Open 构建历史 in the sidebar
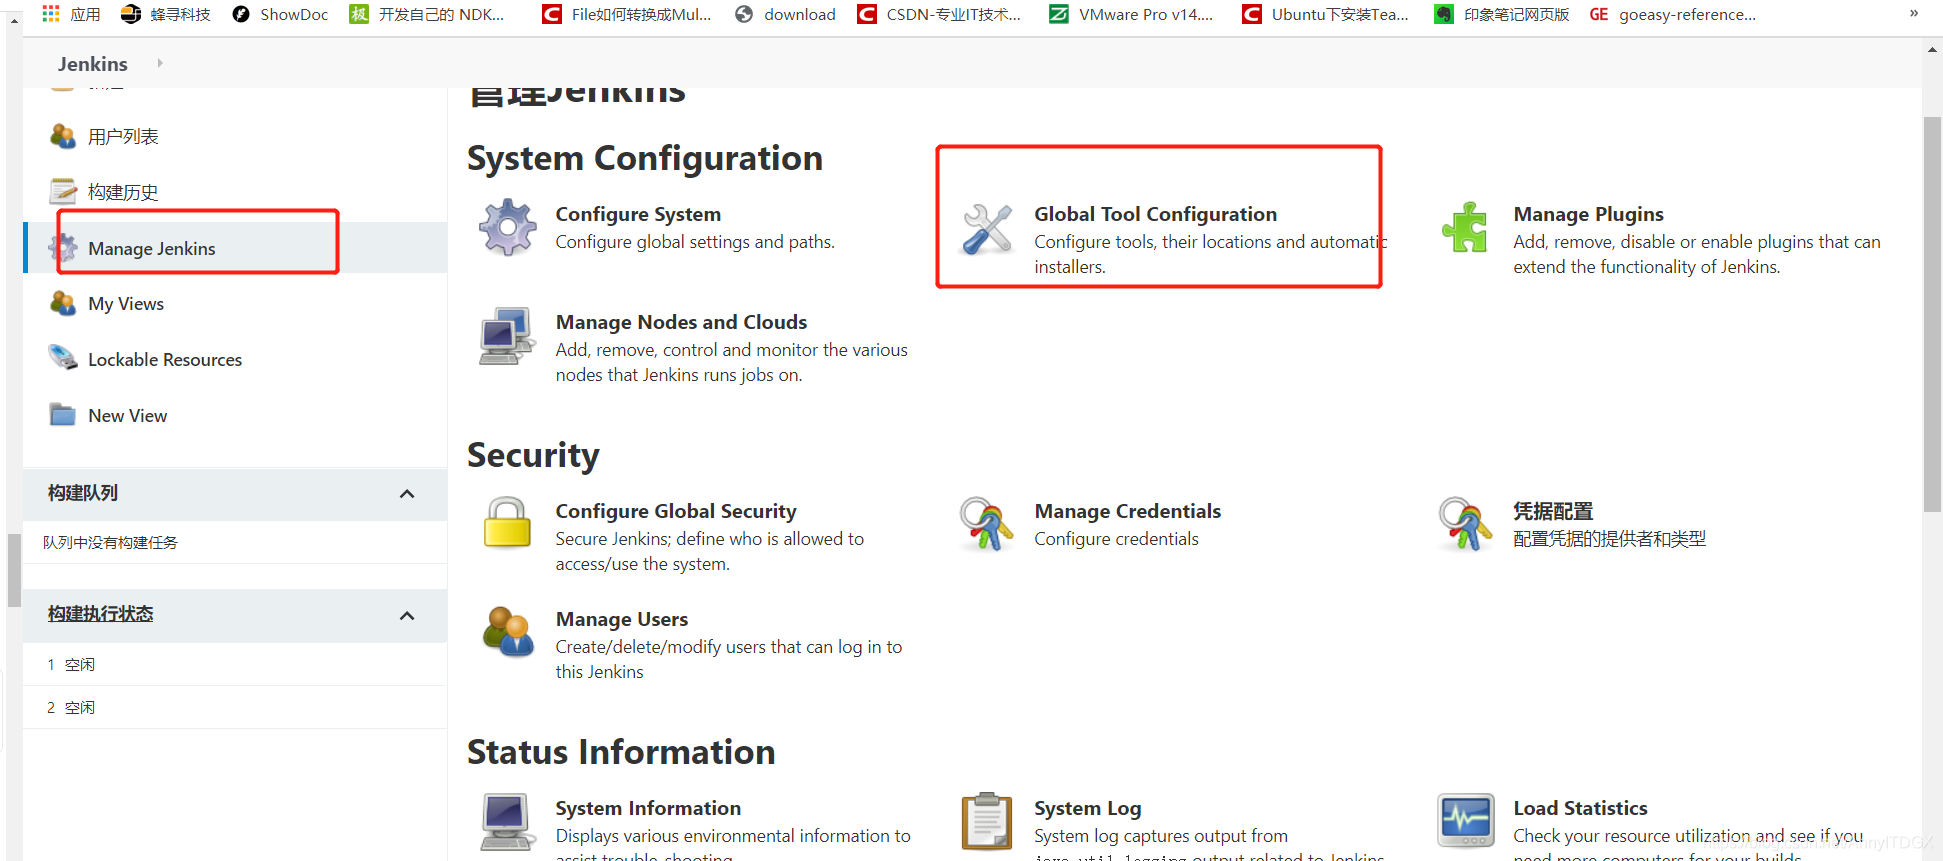Viewport: 1943px width, 861px height. coord(123,192)
